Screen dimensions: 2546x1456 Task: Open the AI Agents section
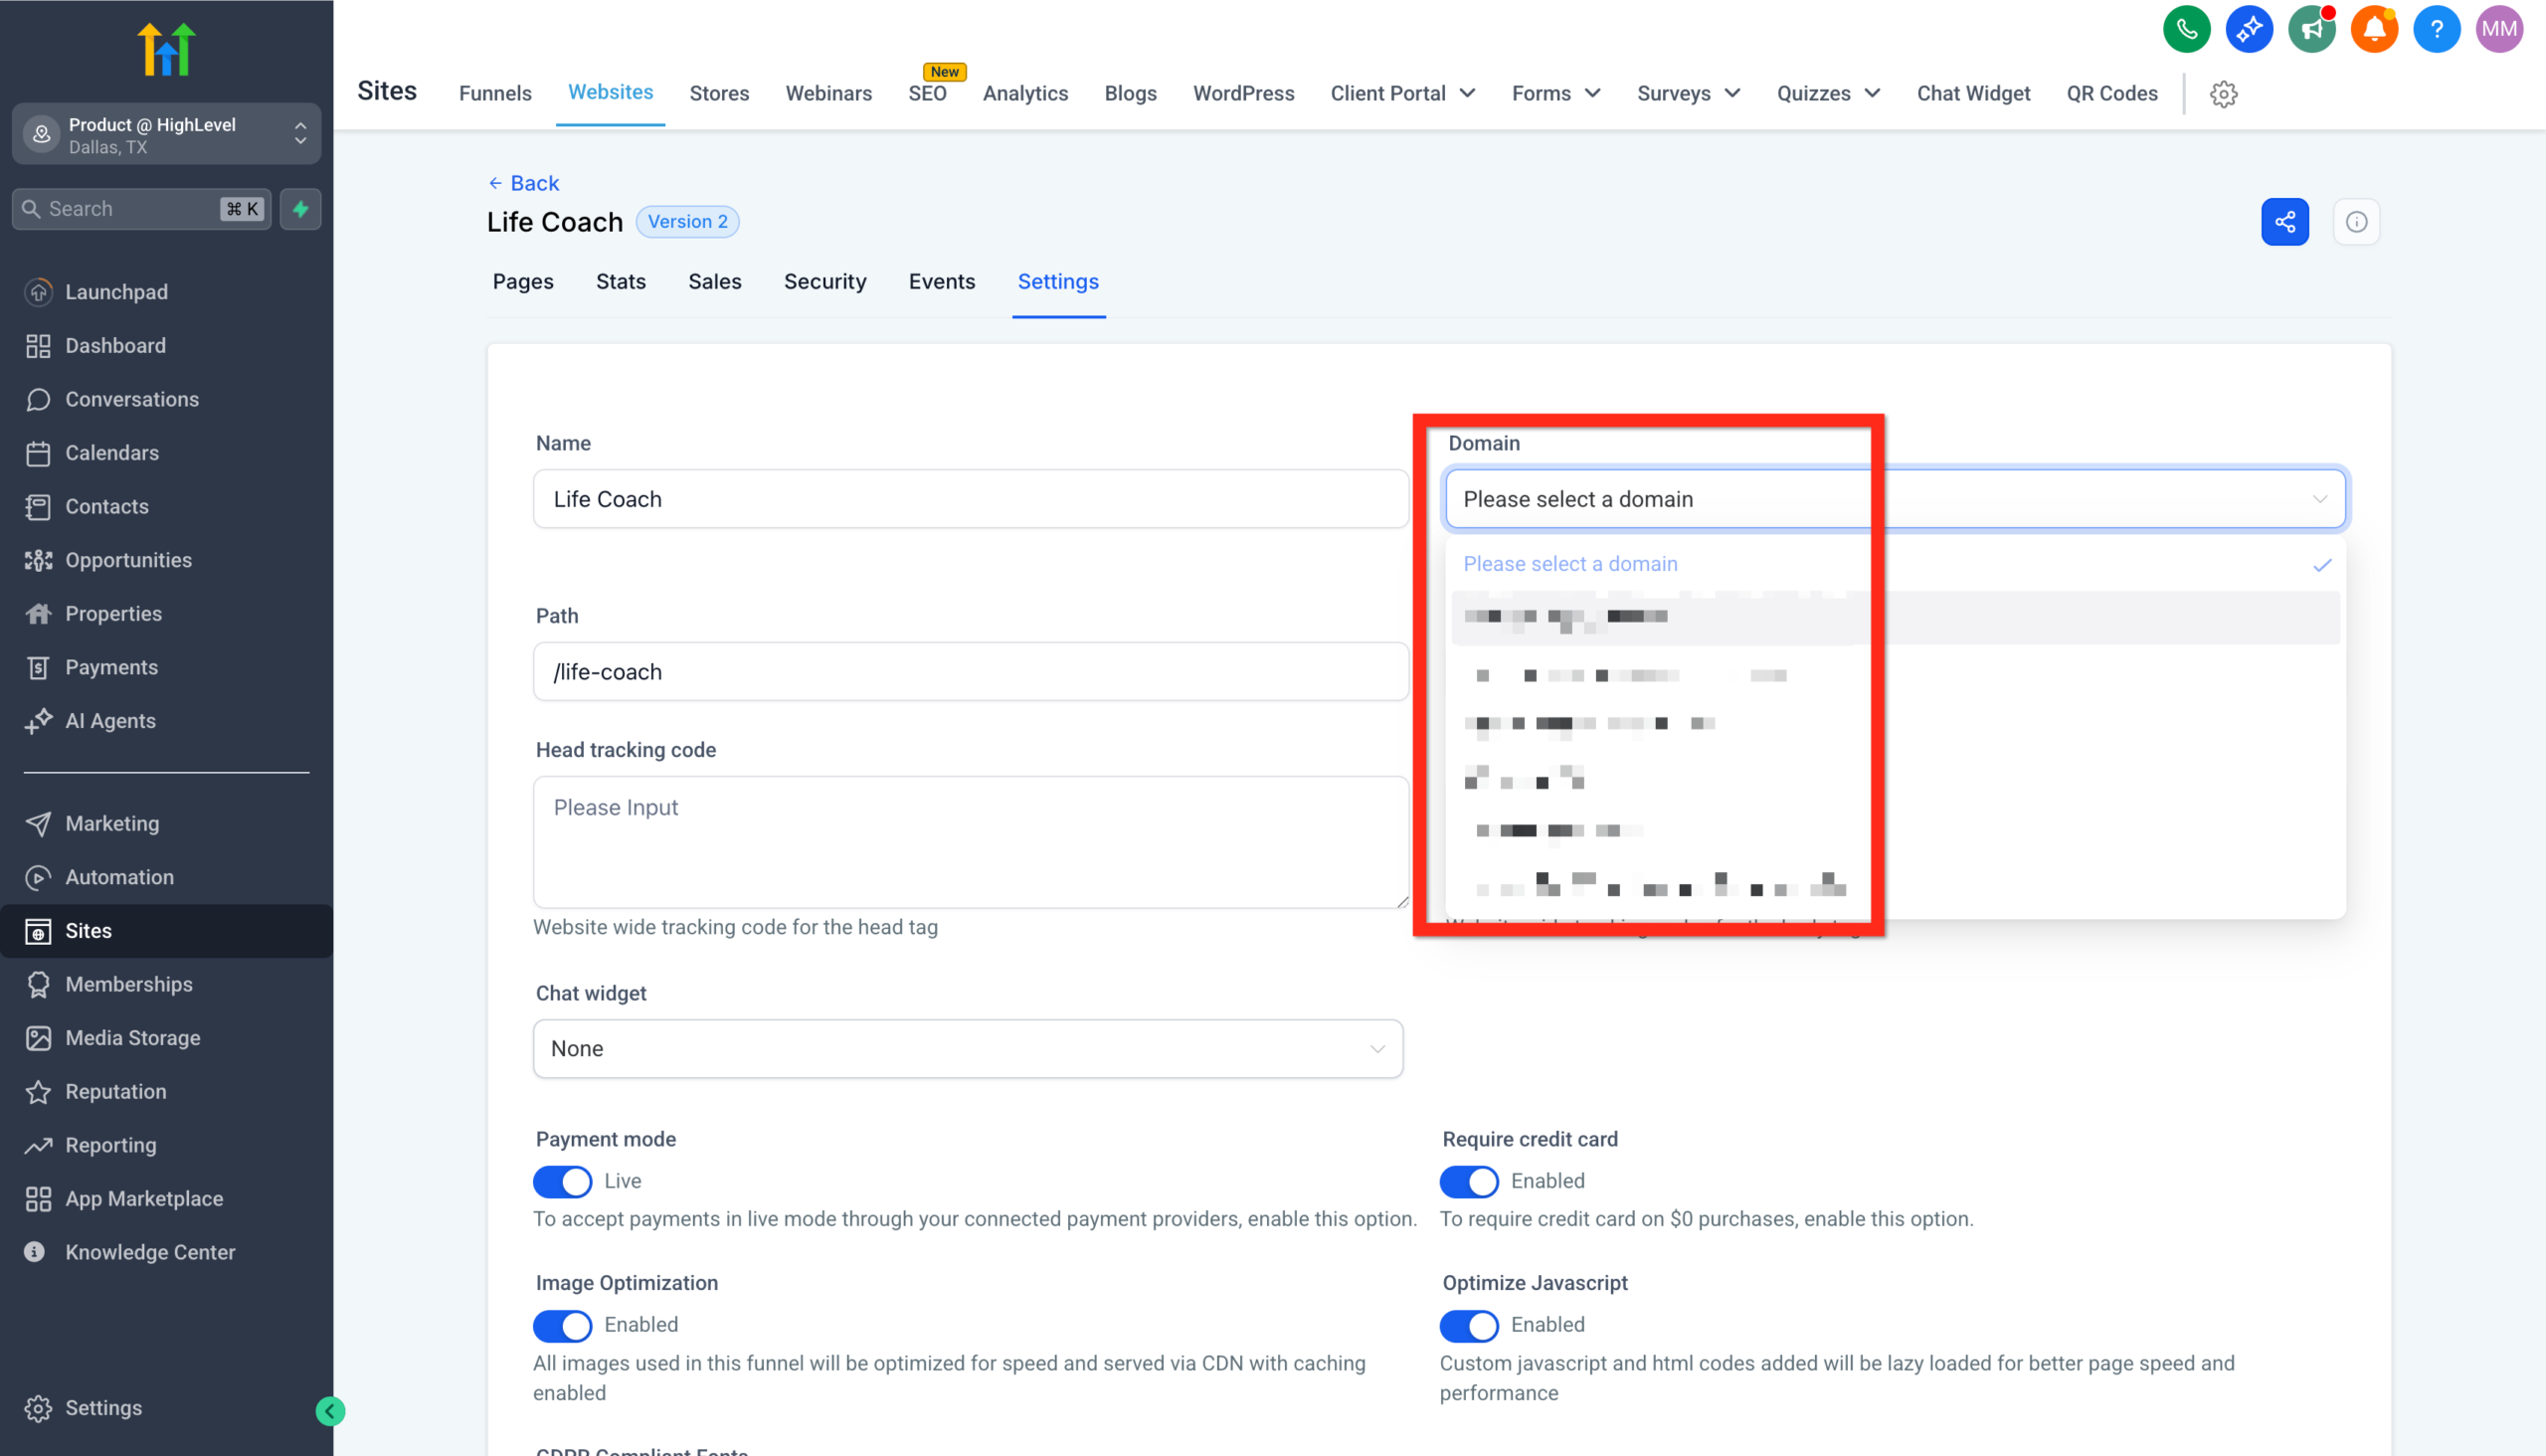[110, 720]
